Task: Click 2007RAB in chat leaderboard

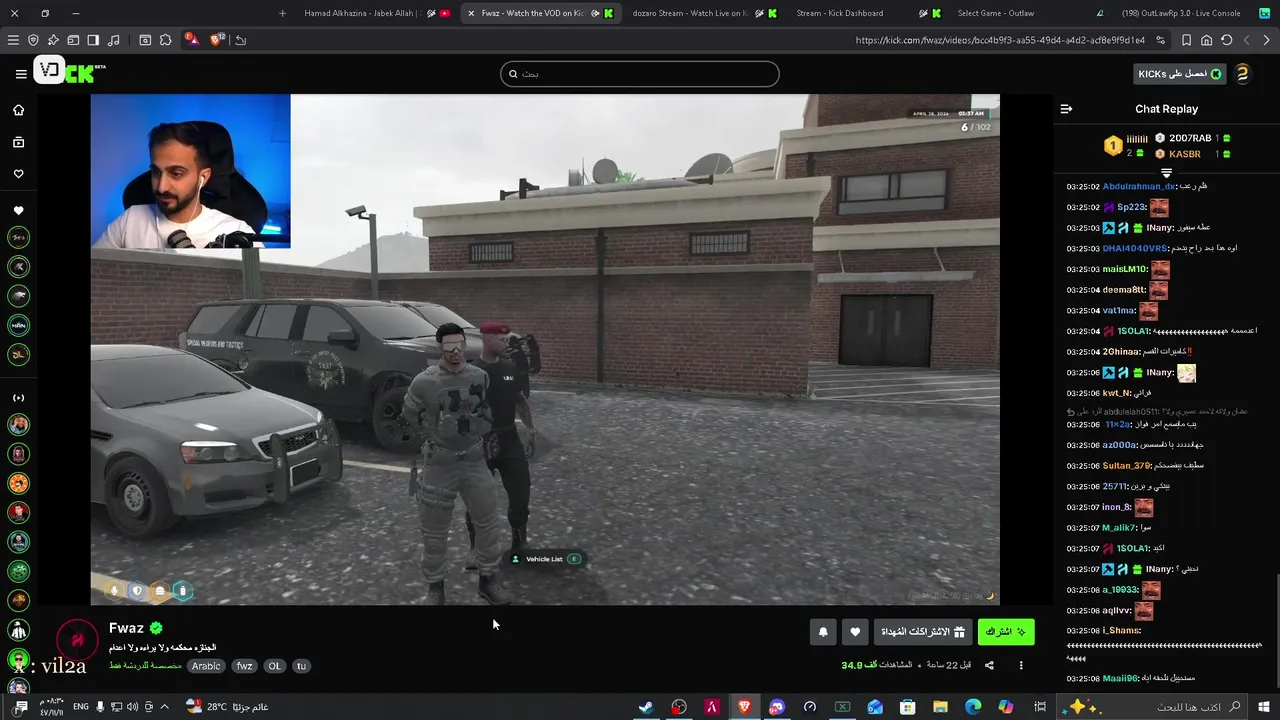Action: coord(1190,138)
